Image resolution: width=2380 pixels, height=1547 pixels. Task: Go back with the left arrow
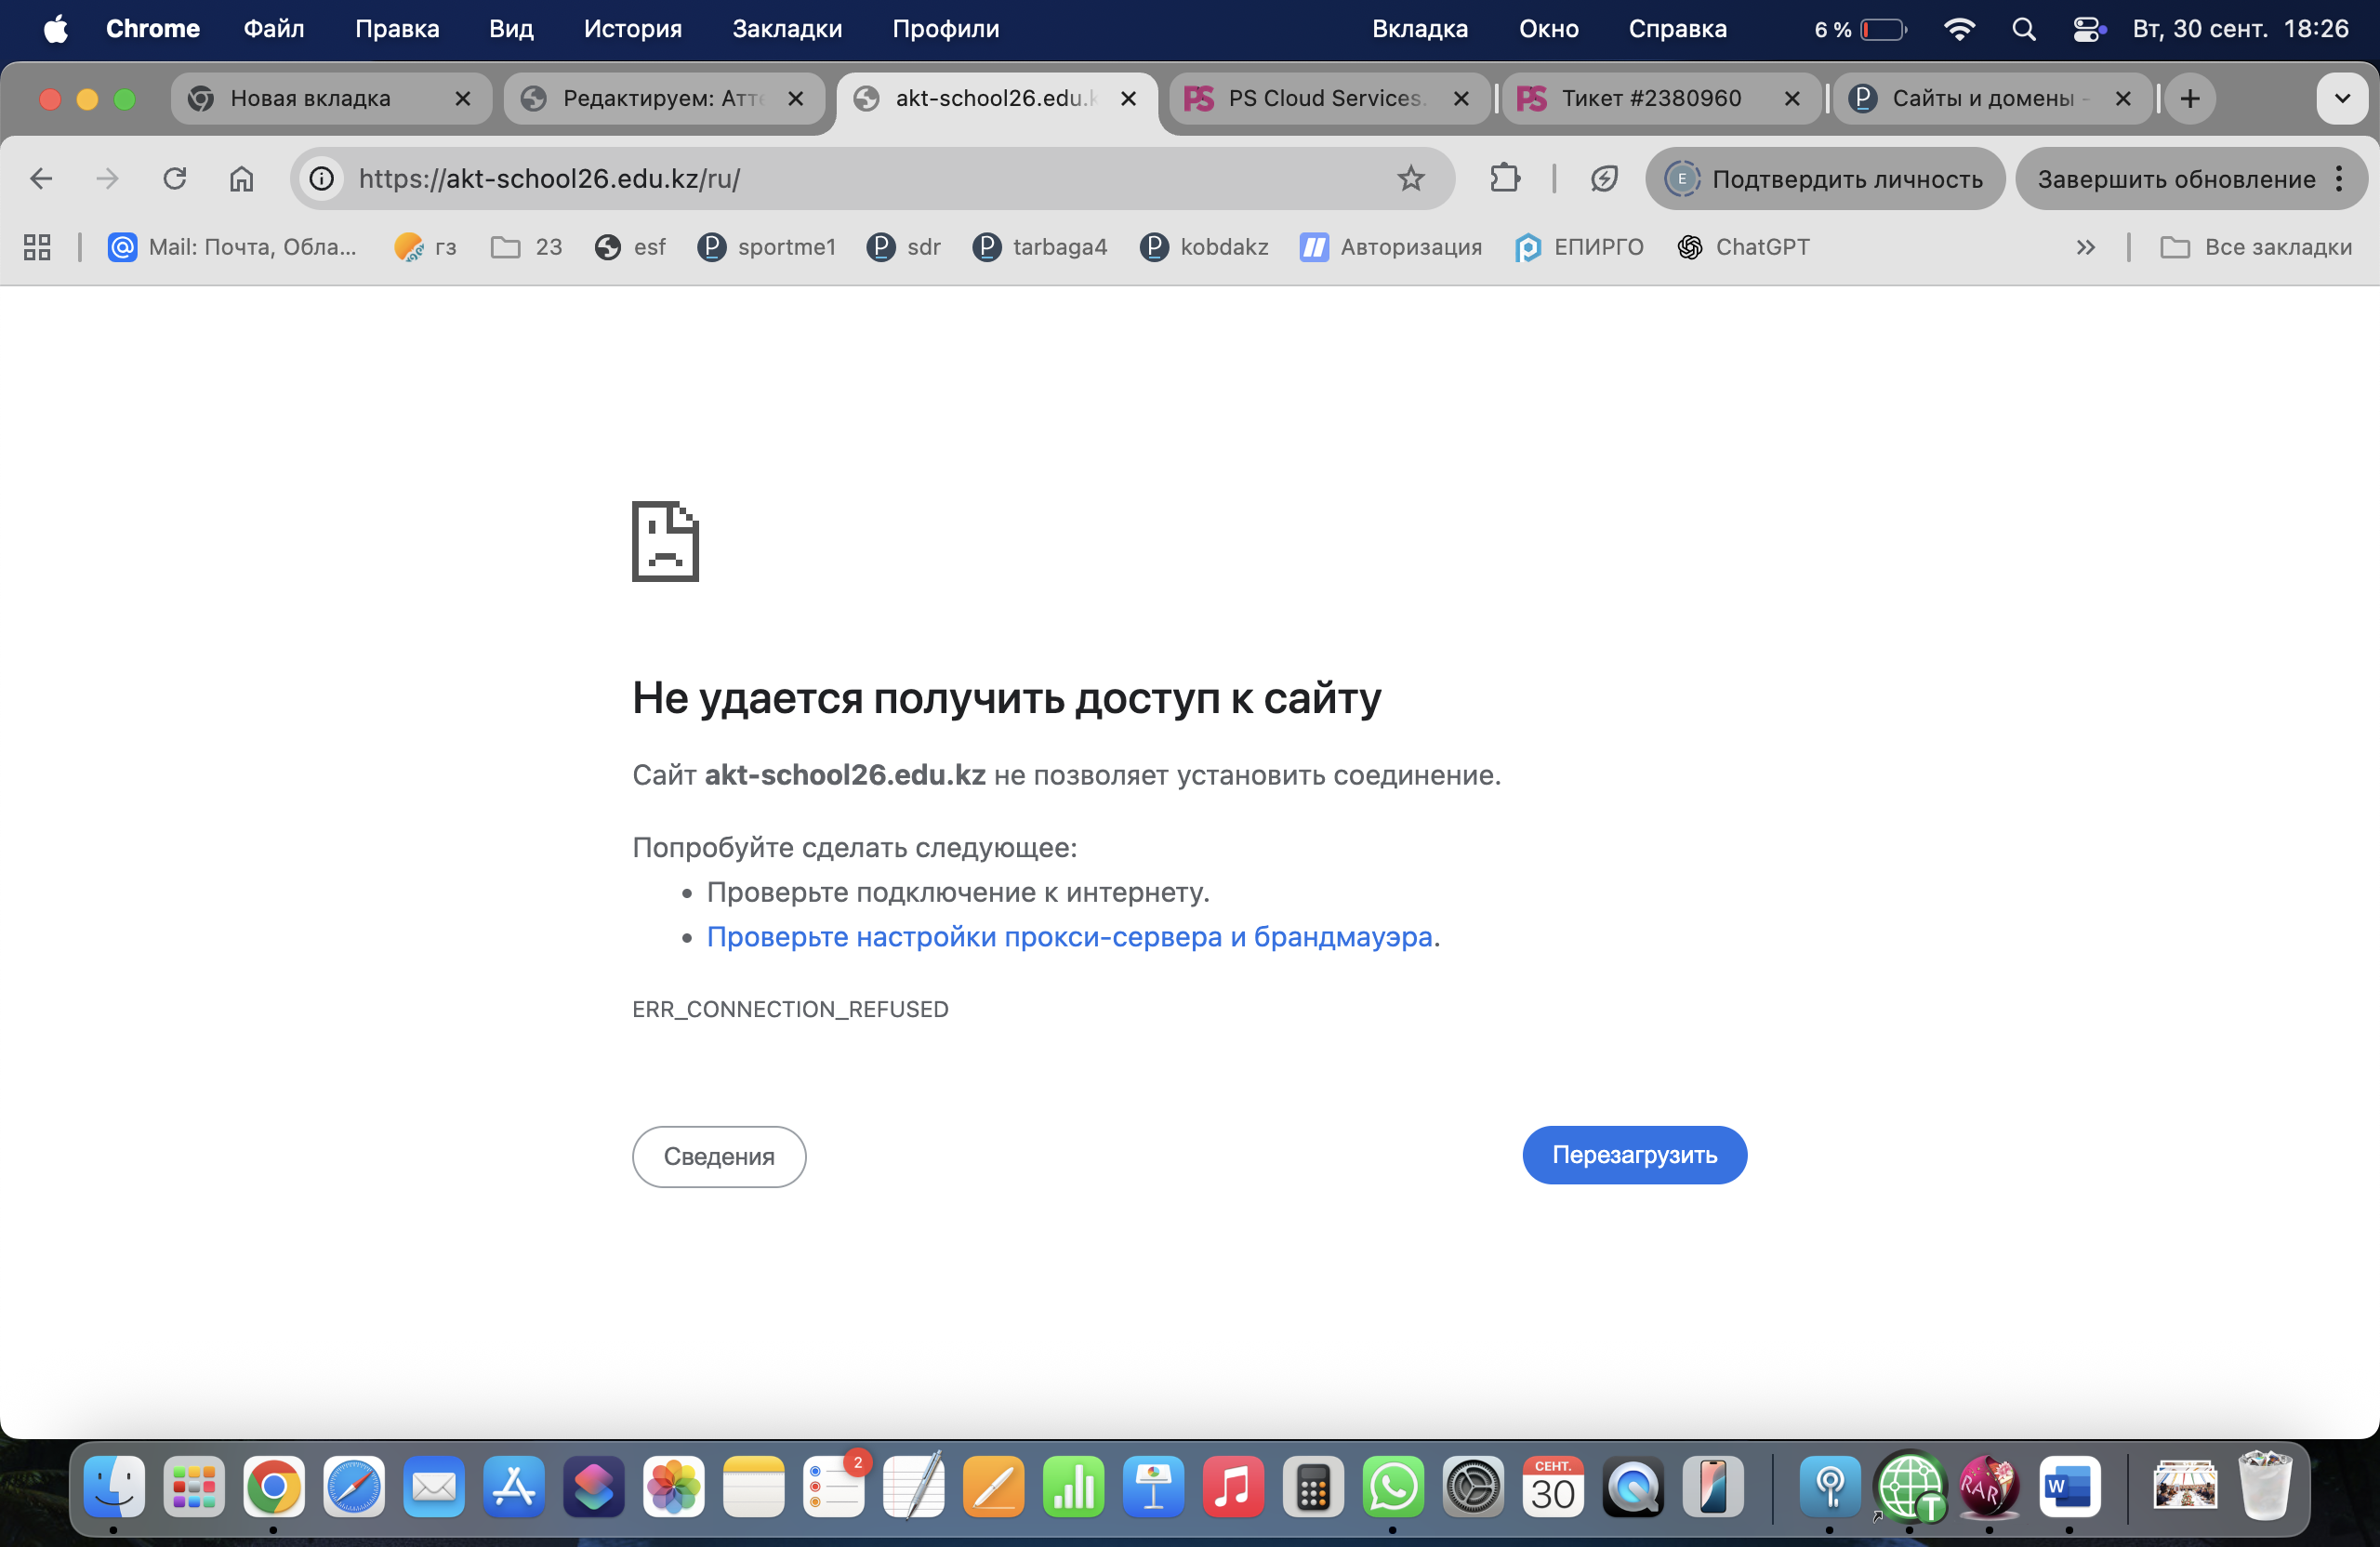coord(41,179)
